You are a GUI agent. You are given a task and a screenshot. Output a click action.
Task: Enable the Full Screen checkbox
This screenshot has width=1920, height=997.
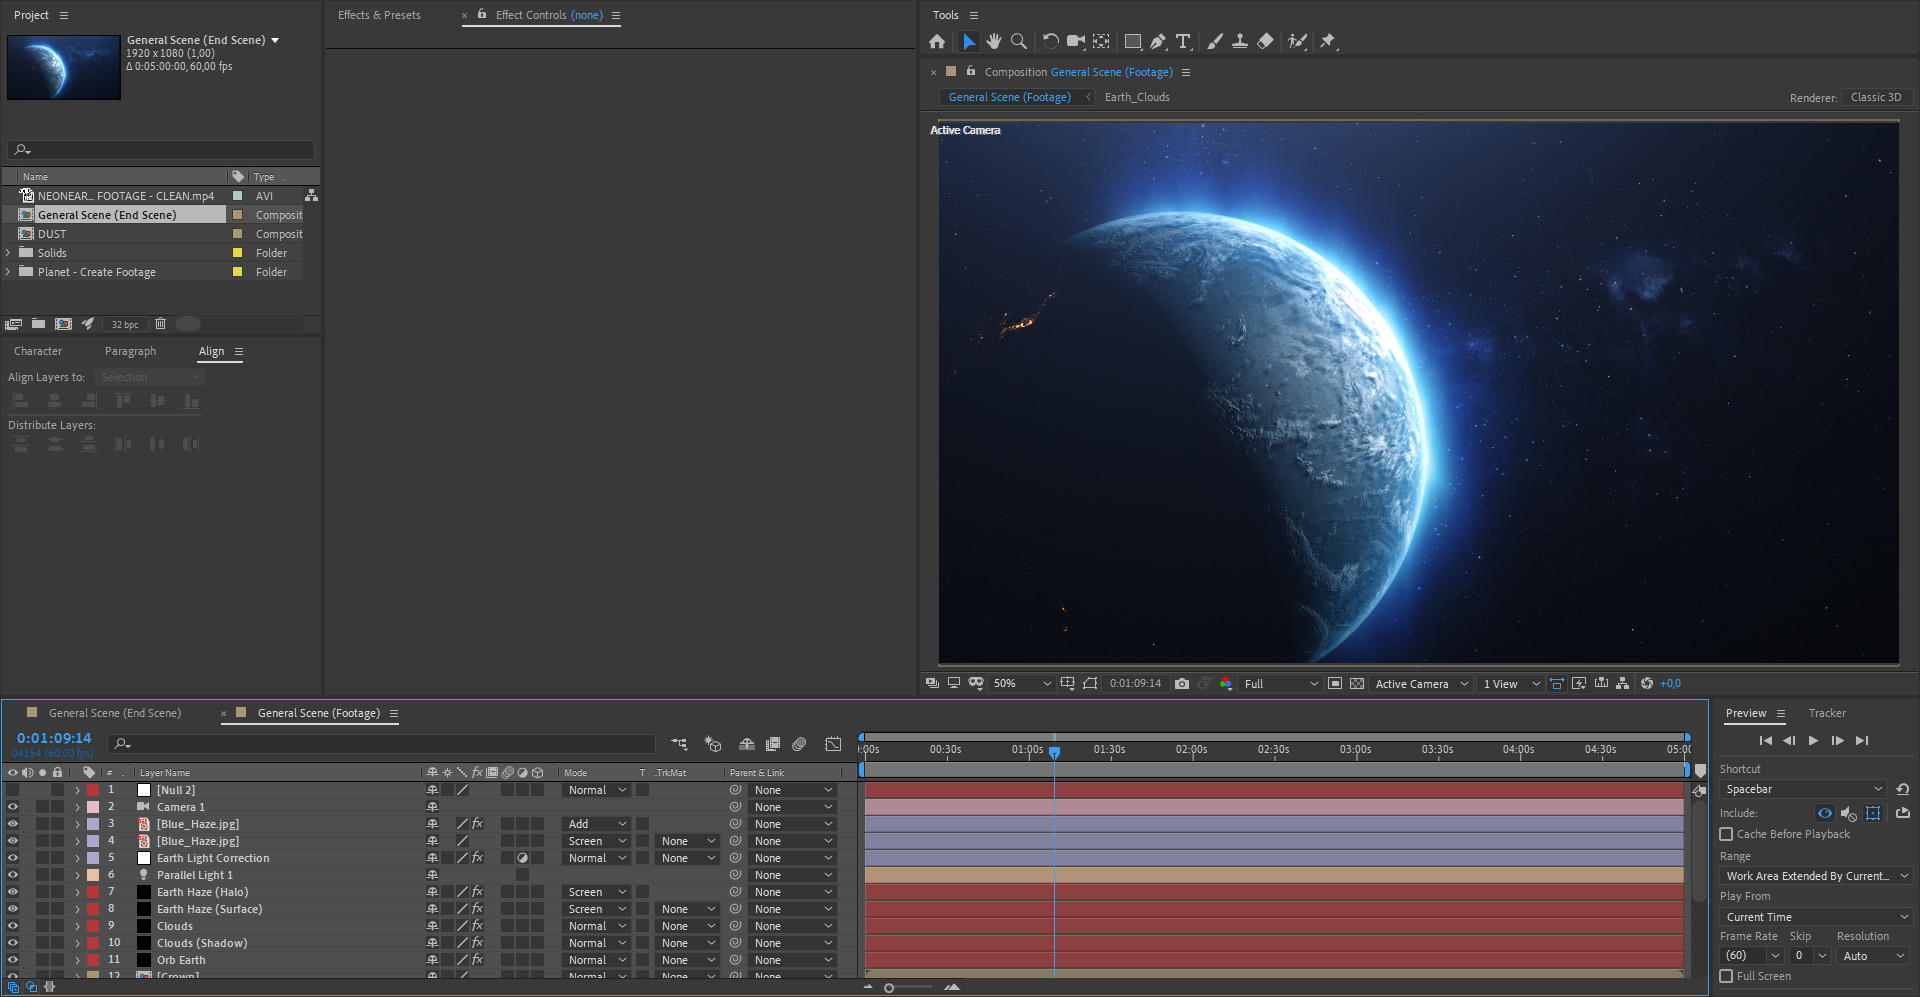pos(1726,976)
